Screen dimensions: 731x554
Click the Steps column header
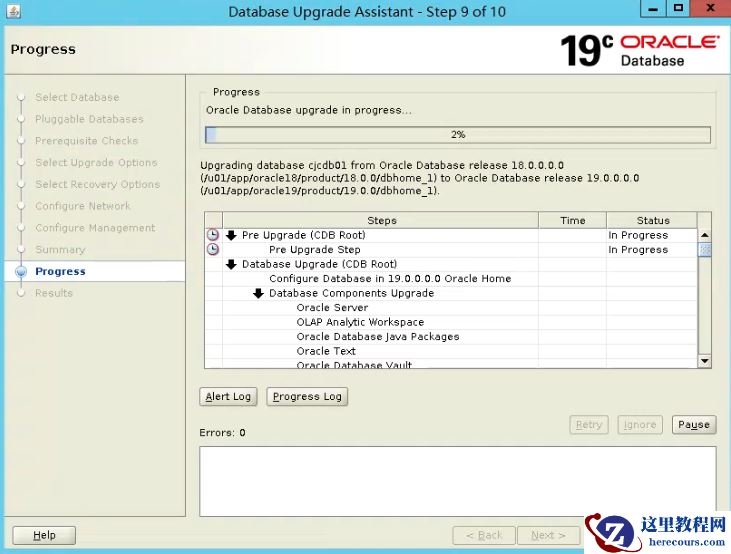pos(381,220)
